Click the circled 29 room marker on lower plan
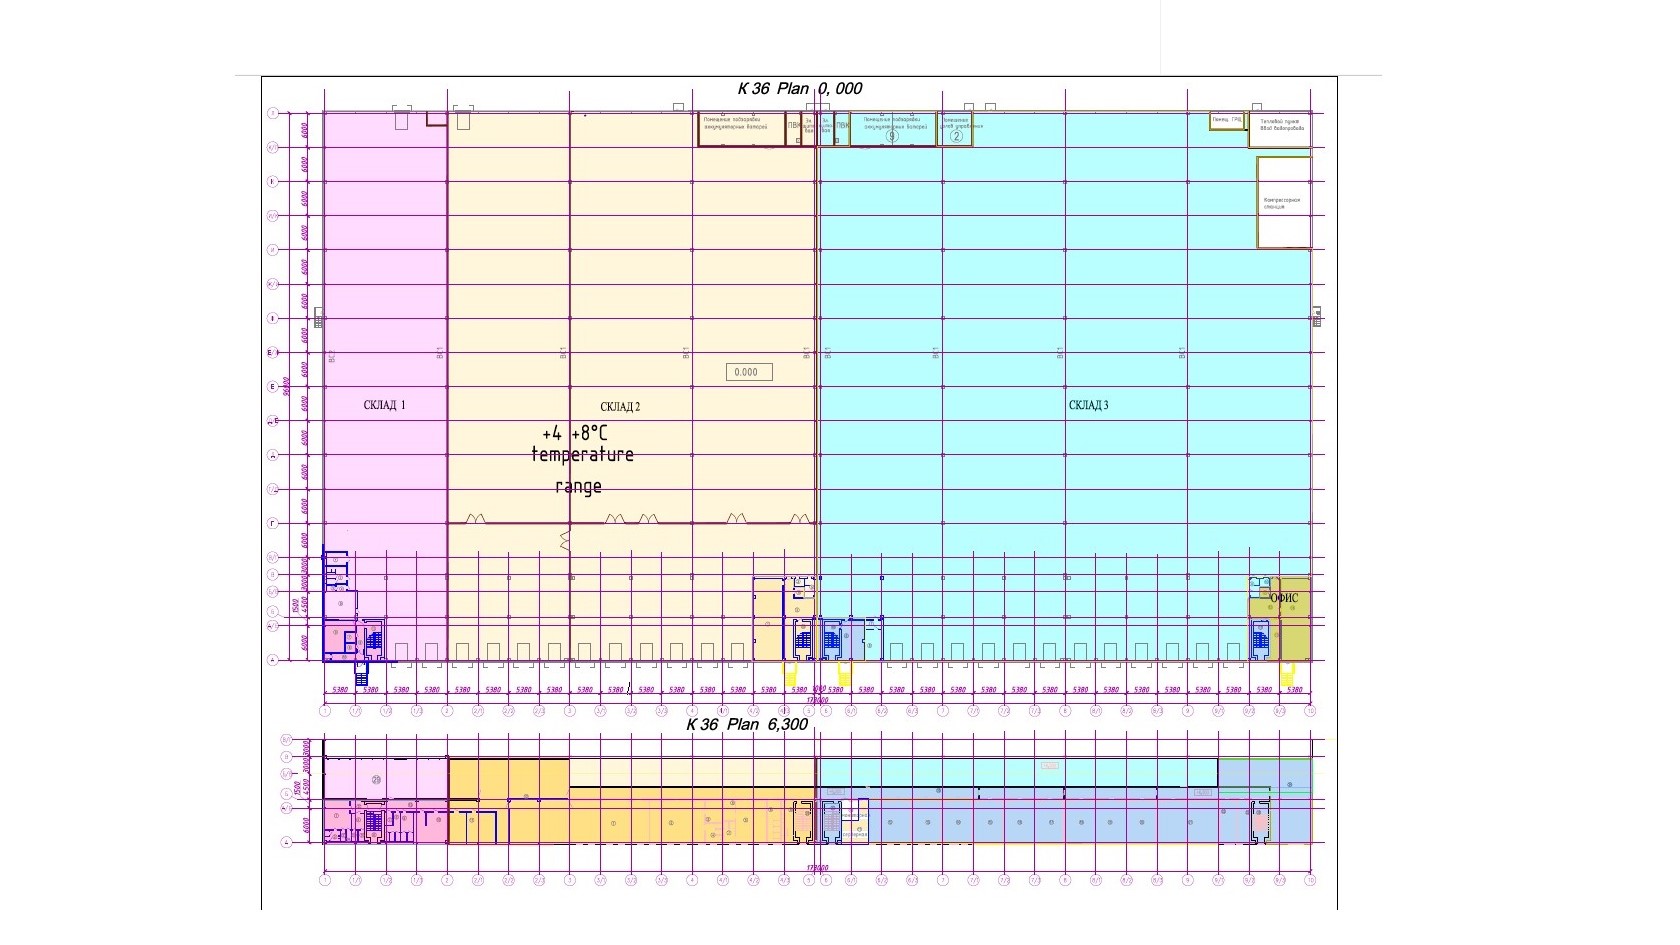Image resolution: width=1680 pixels, height=945 pixels. coord(376,779)
